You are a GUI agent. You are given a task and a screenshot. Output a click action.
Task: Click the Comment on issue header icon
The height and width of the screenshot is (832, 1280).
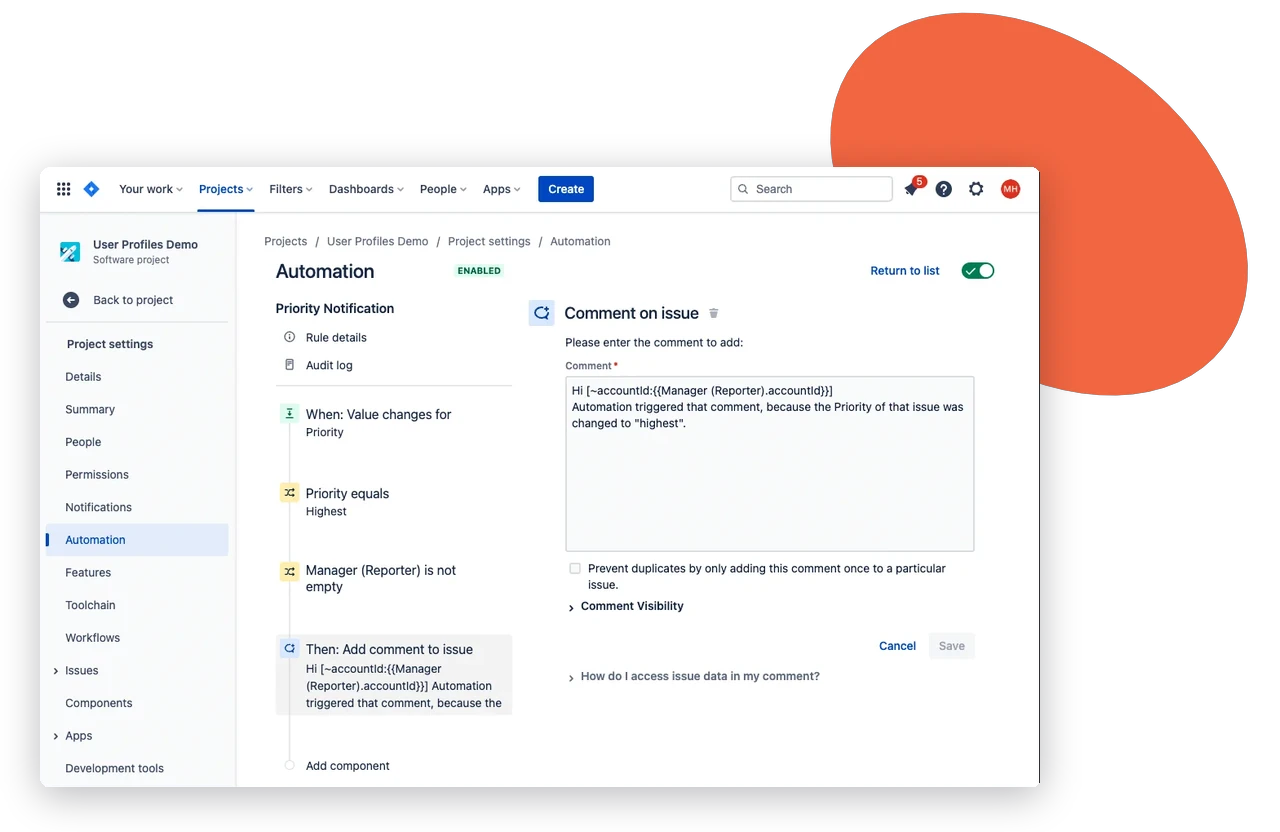[x=541, y=313]
